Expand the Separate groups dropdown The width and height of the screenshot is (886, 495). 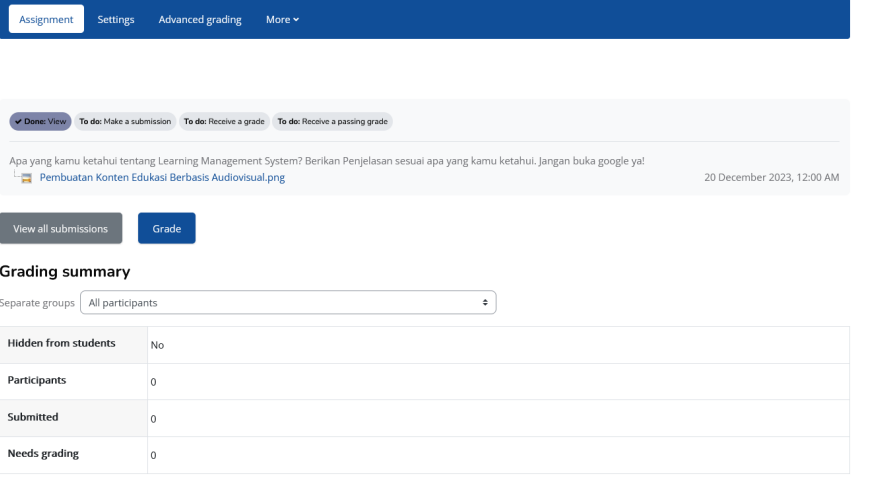coord(288,302)
